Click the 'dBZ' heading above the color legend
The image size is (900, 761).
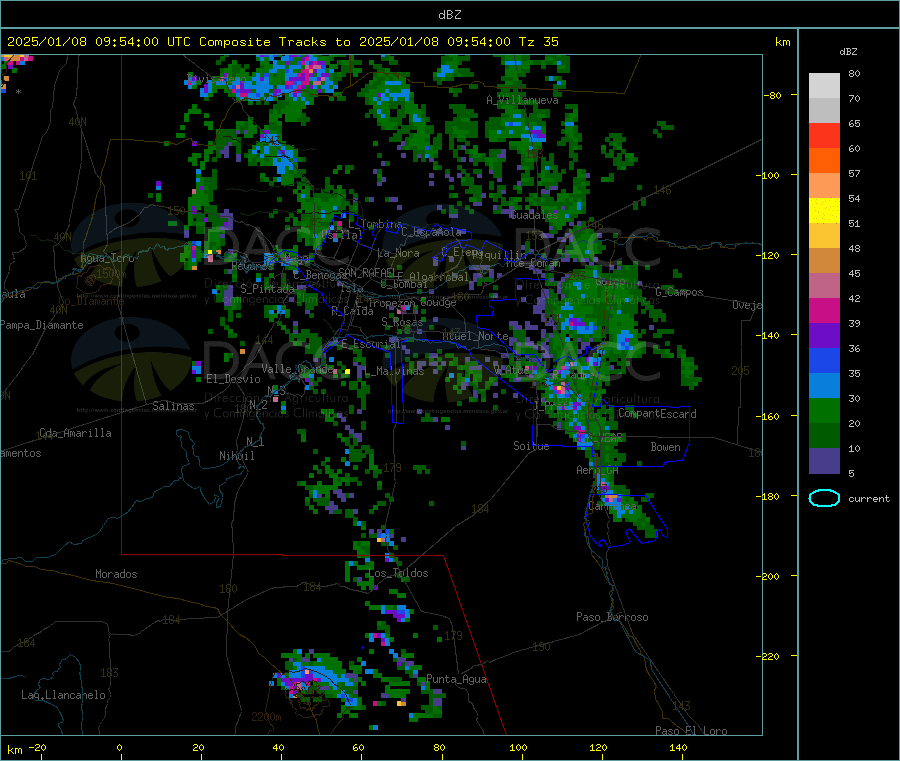848,52
